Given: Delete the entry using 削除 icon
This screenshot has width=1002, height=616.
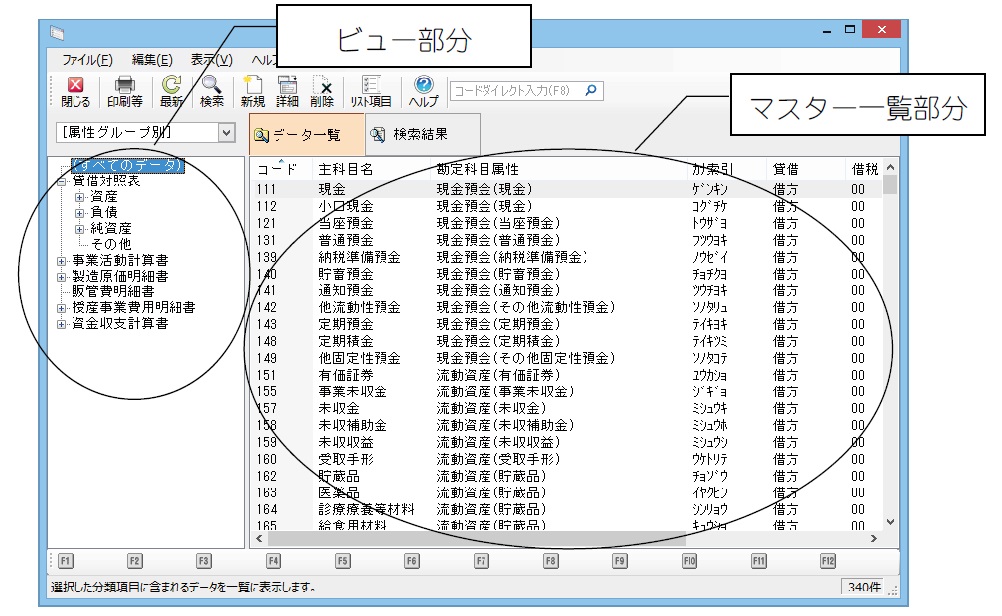Looking at the screenshot, I should tap(322, 91).
